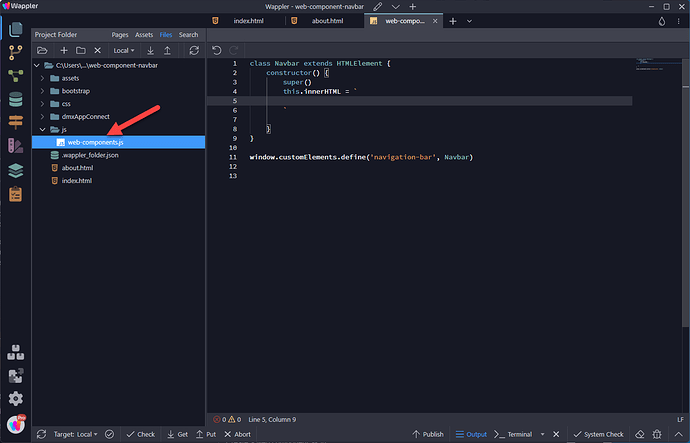Open the project selector chevron in title bar
690x443 pixels.
click(396, 7)
